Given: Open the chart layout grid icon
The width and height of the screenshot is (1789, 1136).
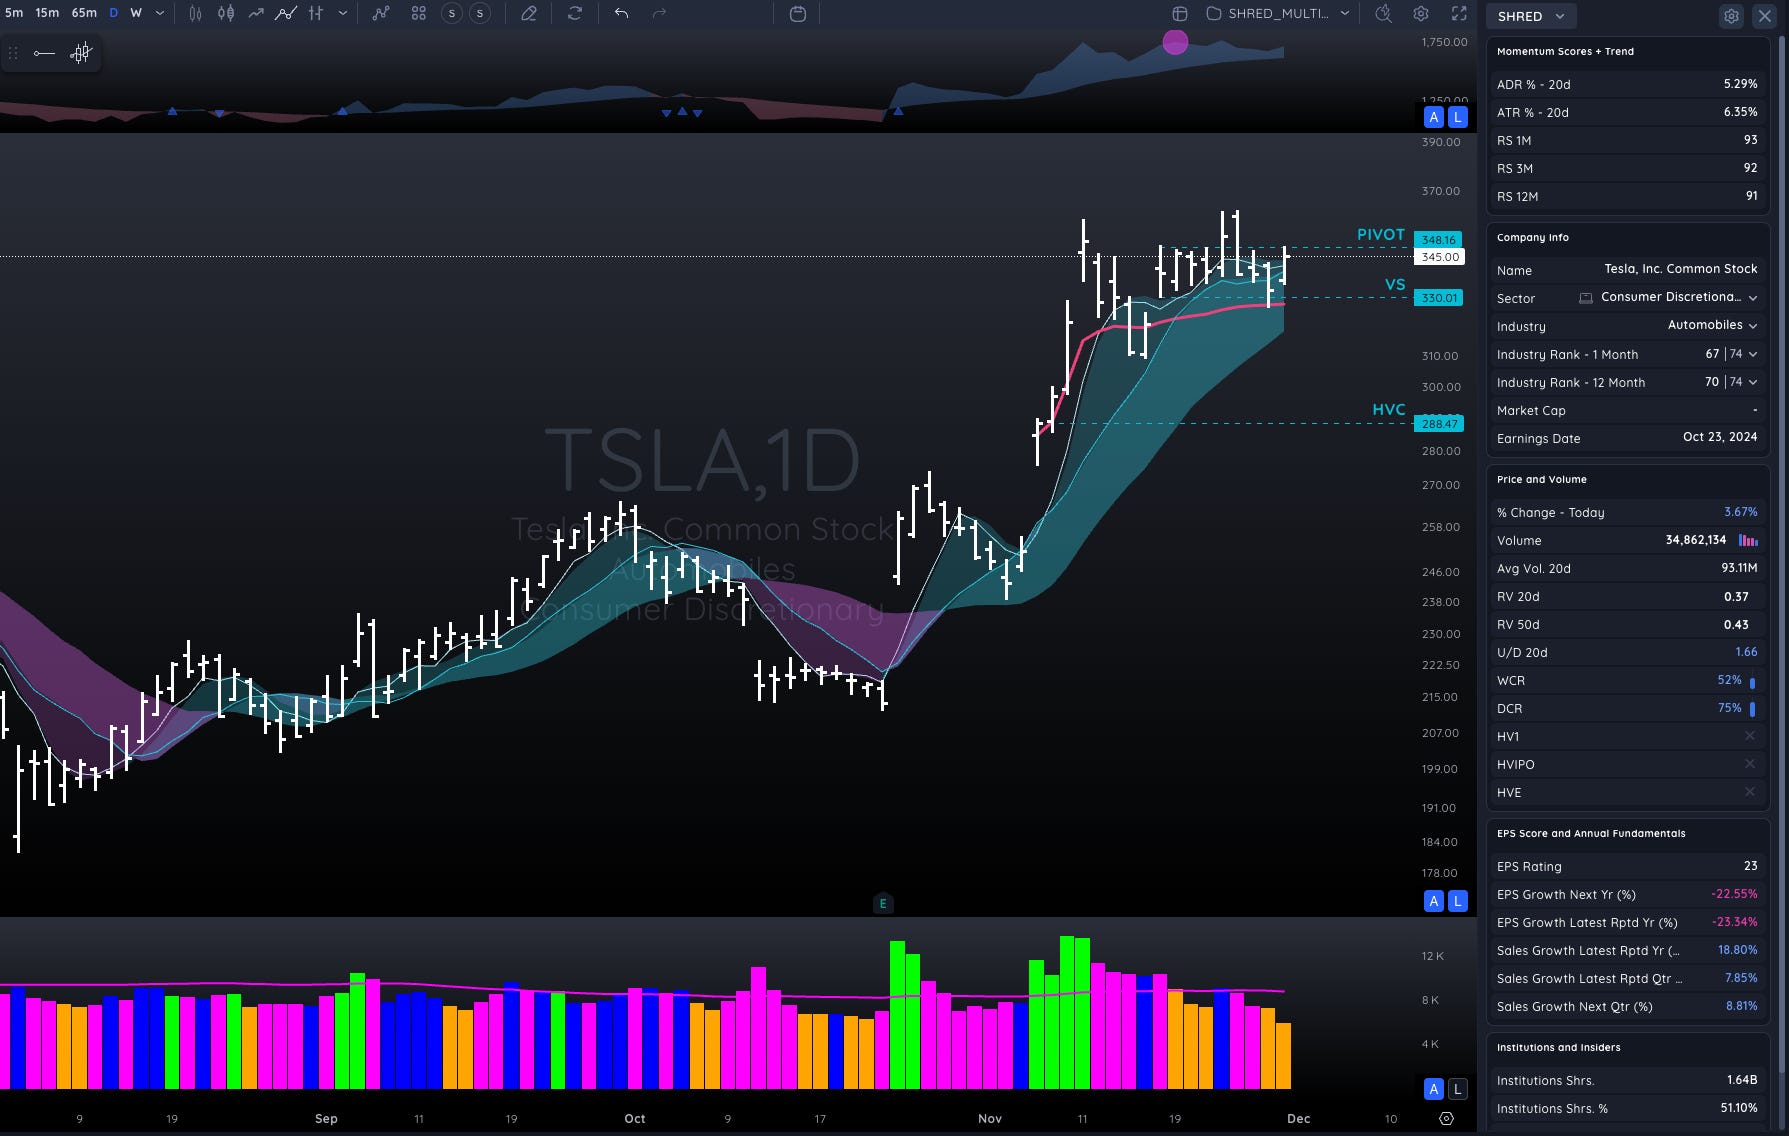Looking at the screenshot, I should click(x=1180, y=14).
